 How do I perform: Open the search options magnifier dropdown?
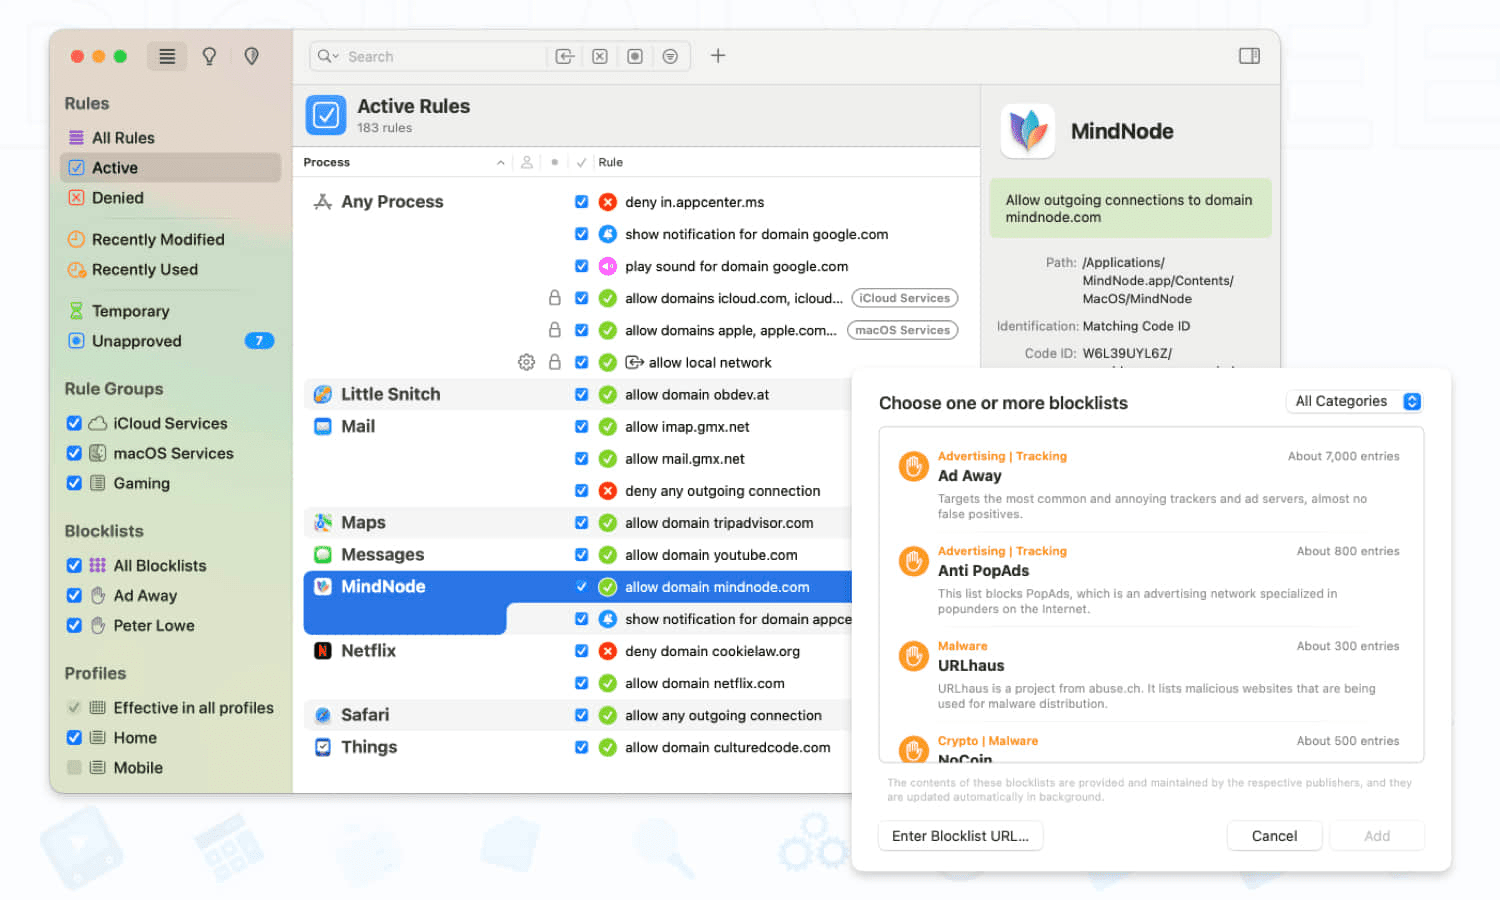(x=328, y=57)
